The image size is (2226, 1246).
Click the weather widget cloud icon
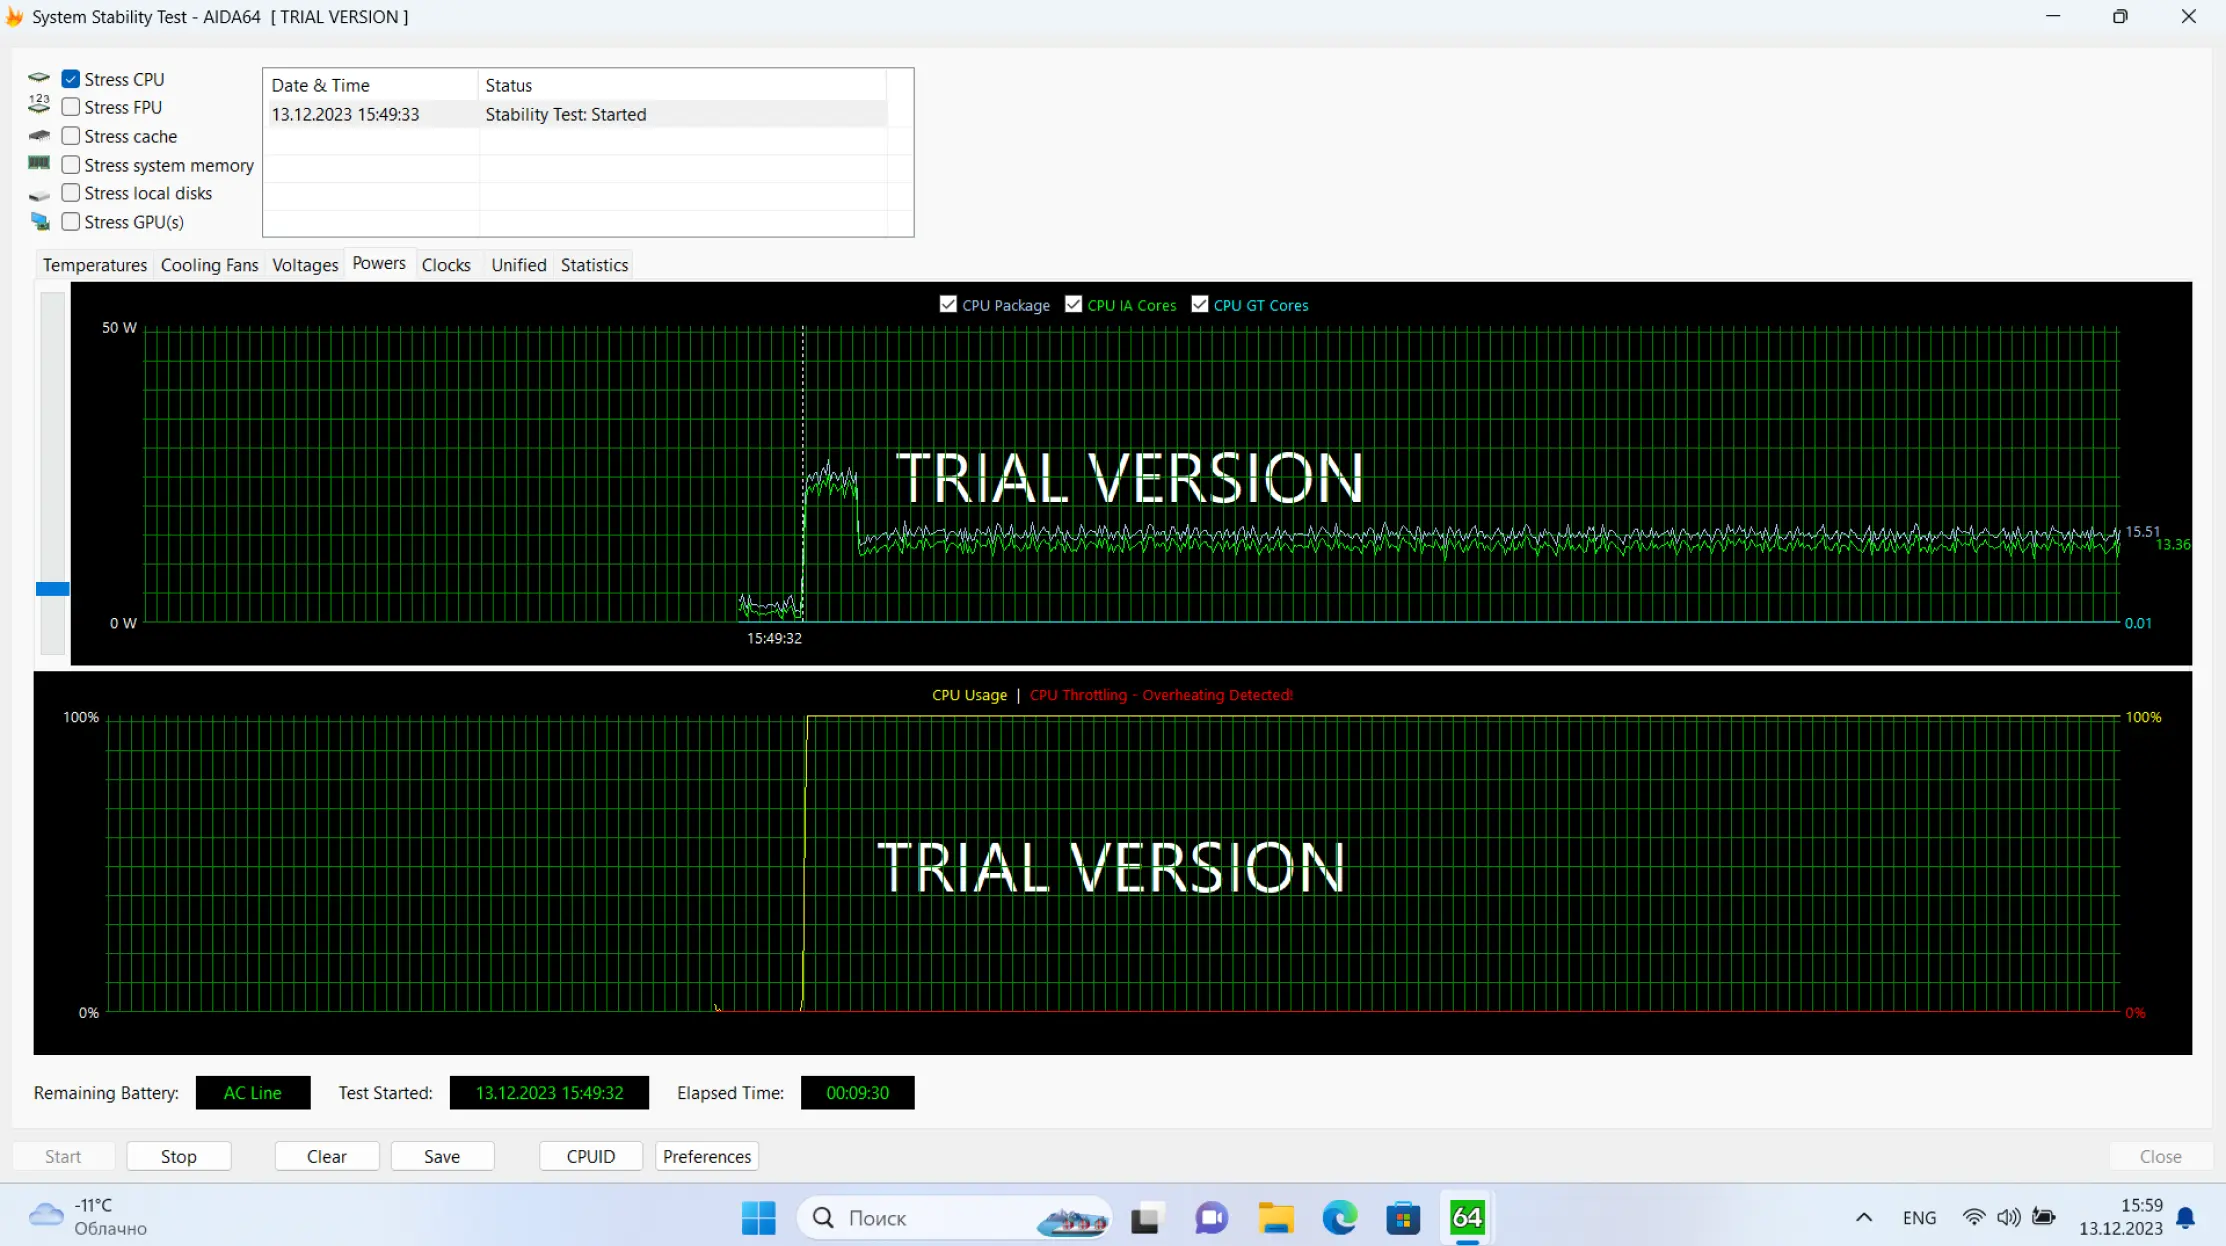pos(46,1215)
